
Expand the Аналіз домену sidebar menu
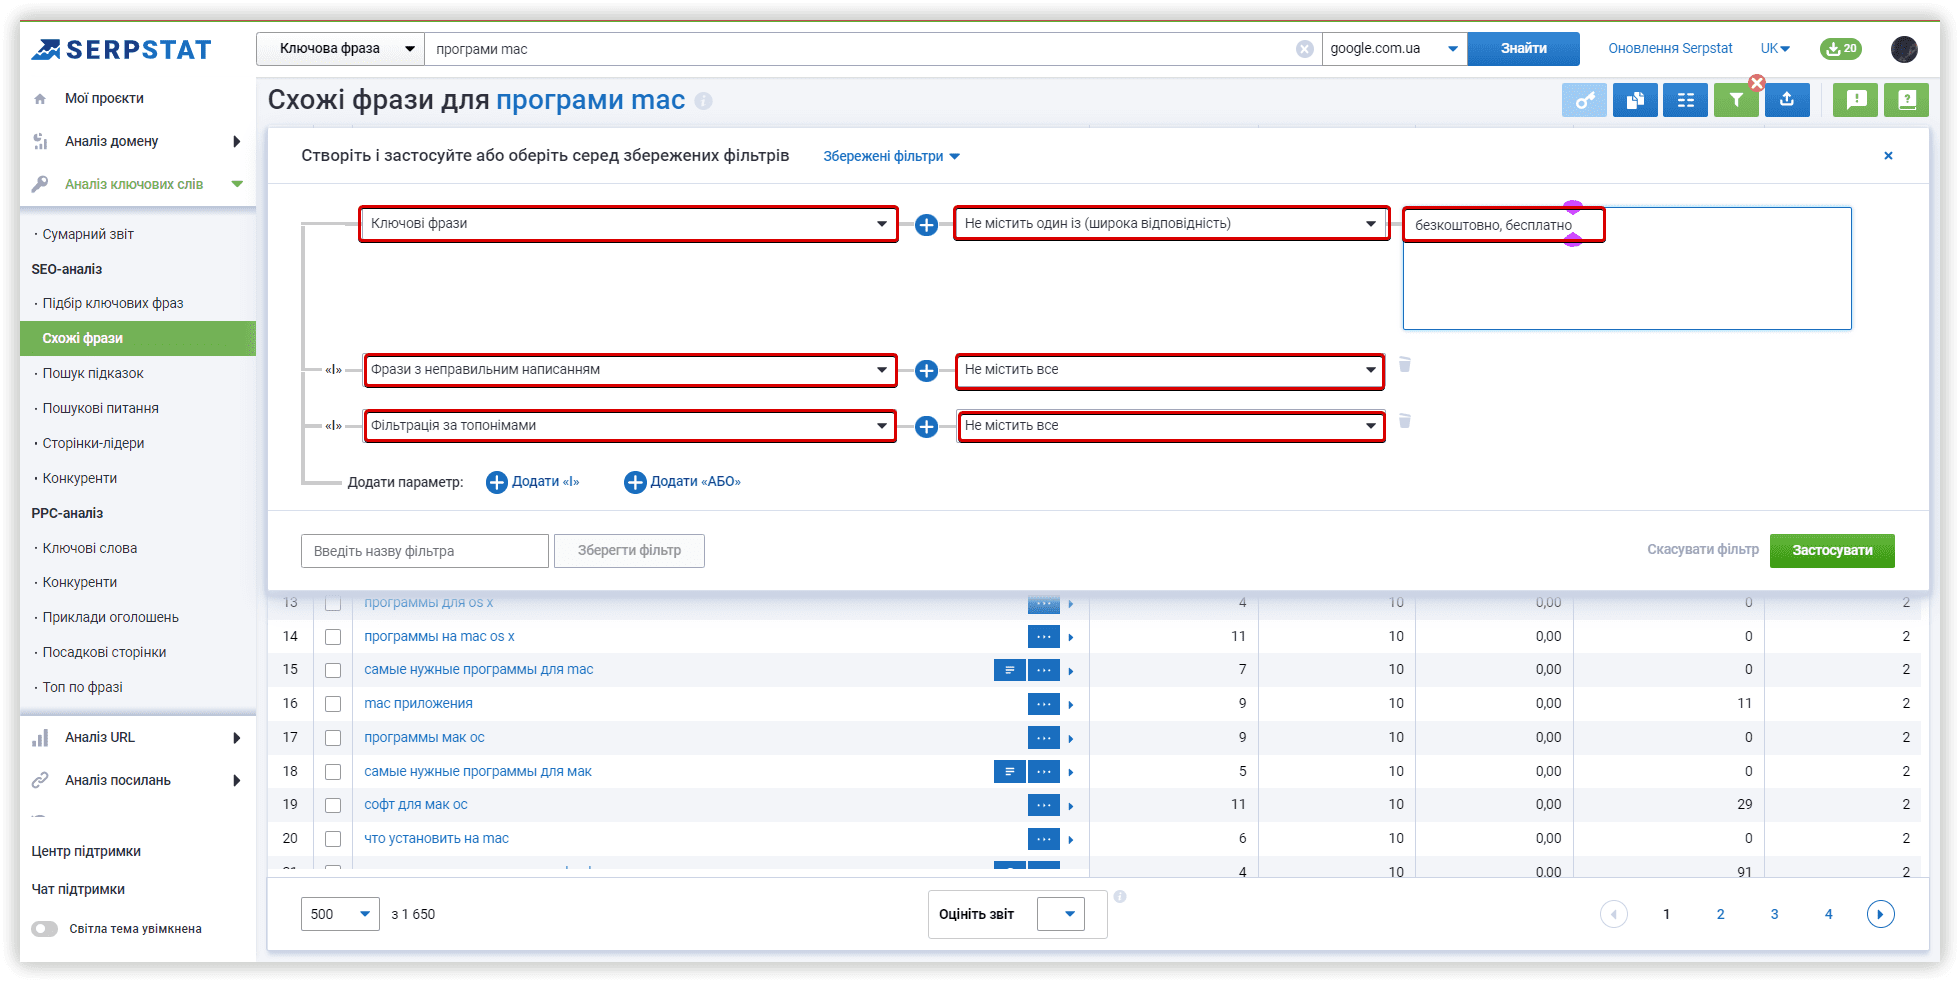click(x=138, y=141)
